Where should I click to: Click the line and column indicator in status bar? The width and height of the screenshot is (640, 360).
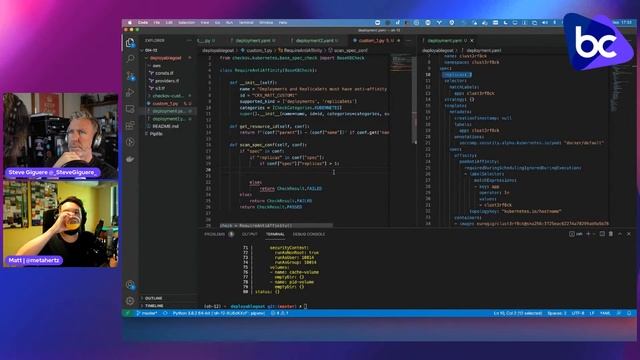point(518,313)
